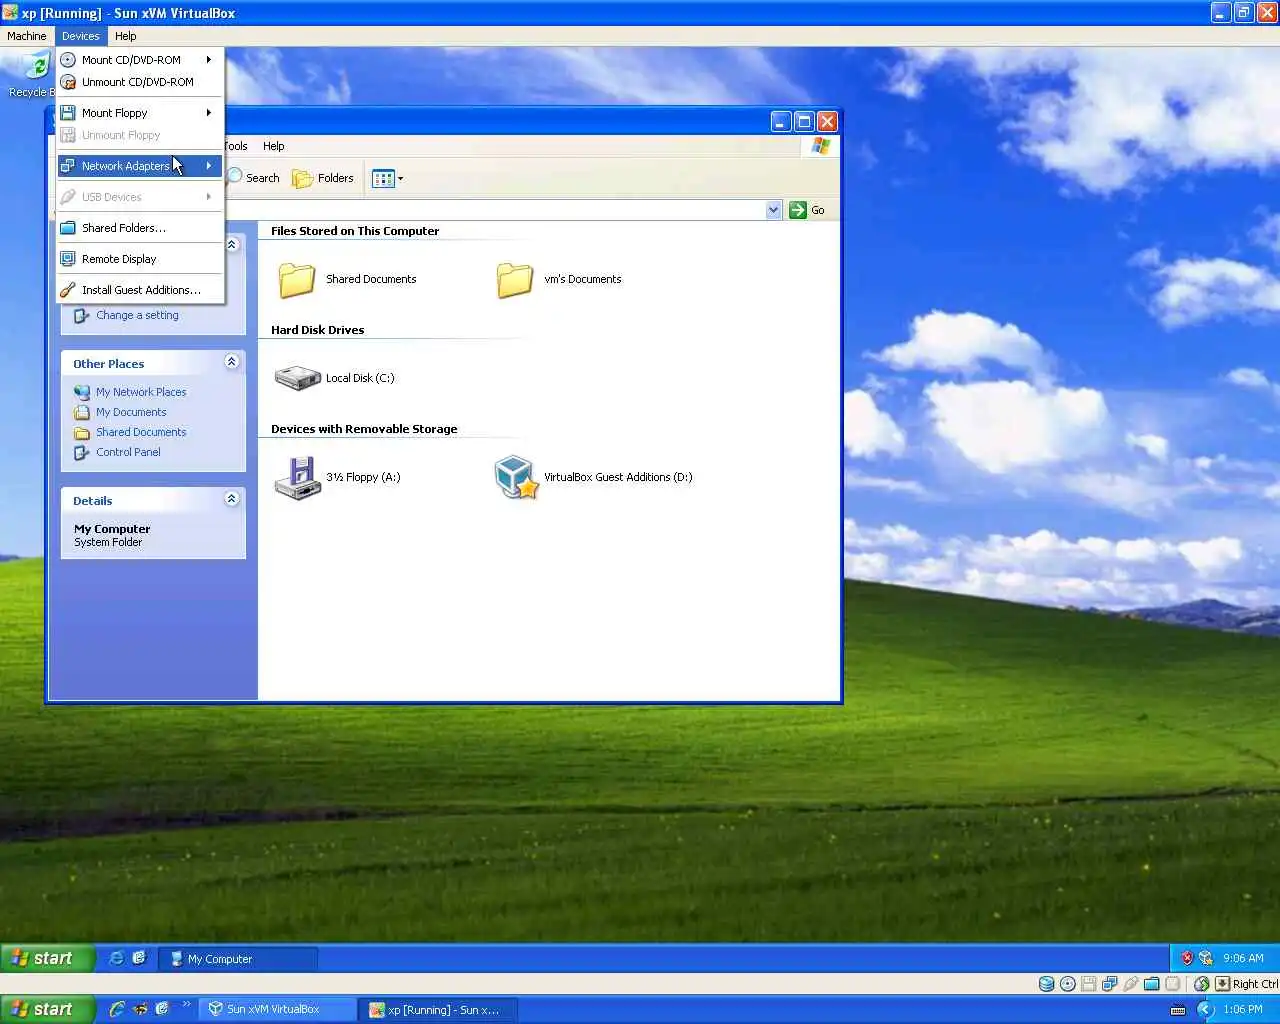Open VirtualBox Help menu
Screen dimensions: 1280x1024
tap(125, 36)
